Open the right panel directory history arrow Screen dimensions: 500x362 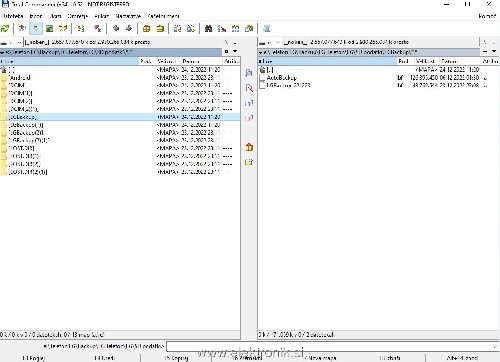pos(494,51)
